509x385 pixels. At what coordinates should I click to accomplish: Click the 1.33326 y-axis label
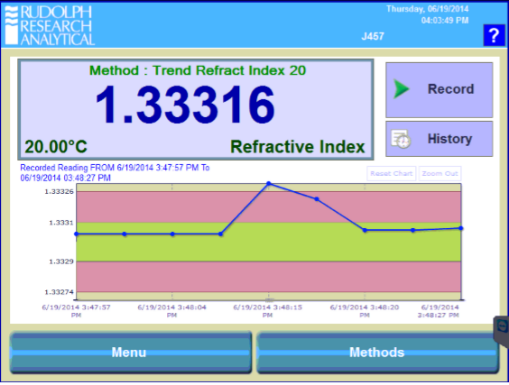(x=59, y=192)
